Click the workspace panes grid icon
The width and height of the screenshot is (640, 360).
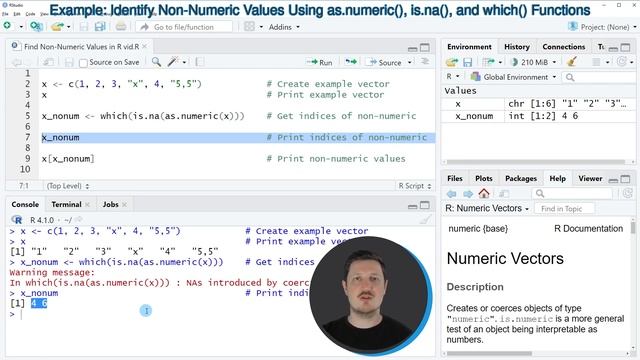[249, 27]
